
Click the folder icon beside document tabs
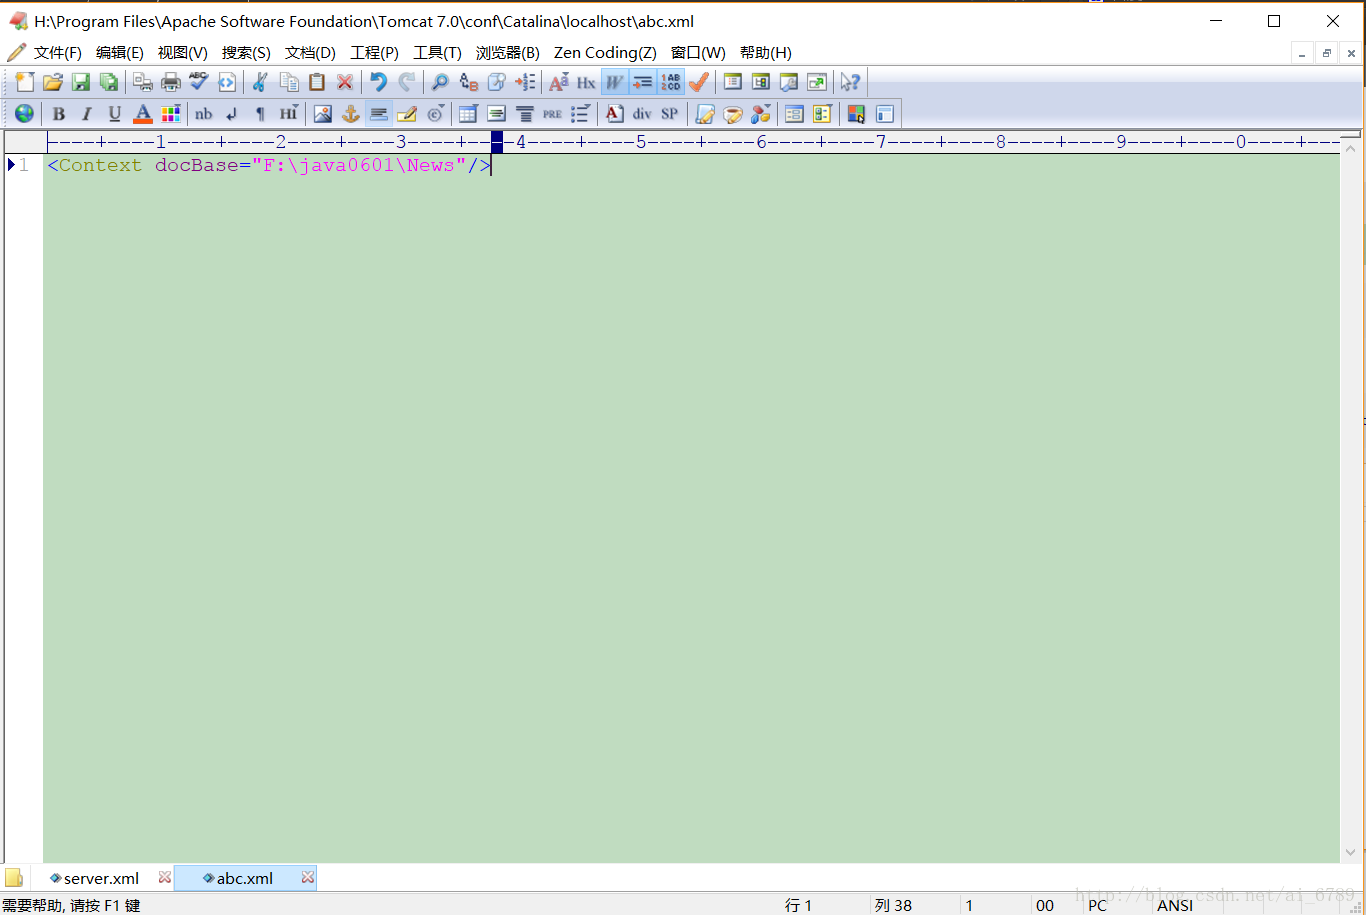14,878
